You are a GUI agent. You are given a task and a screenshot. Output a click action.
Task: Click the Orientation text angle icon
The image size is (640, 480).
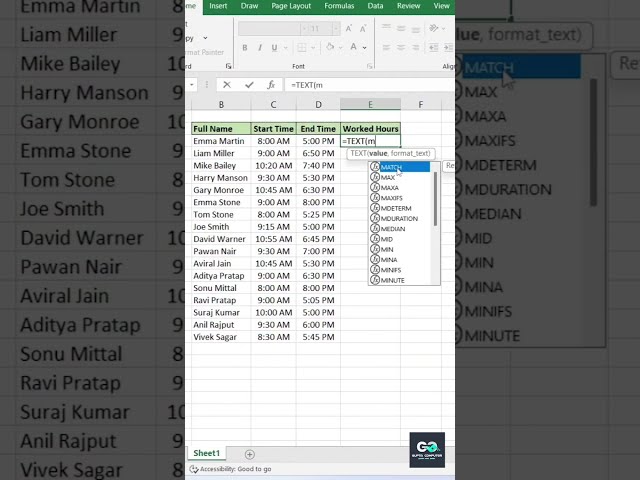pos(433,28)
